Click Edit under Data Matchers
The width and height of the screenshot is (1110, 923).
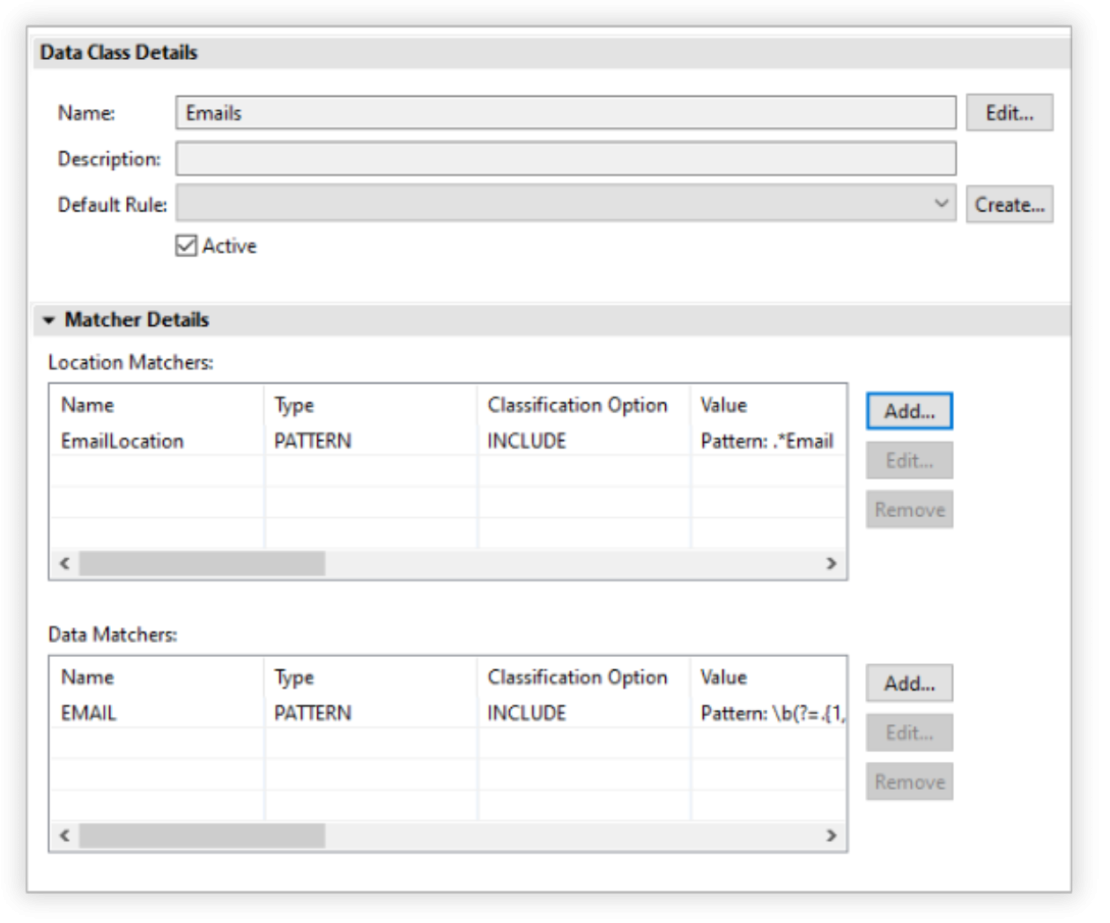click(x=908, y=733)
